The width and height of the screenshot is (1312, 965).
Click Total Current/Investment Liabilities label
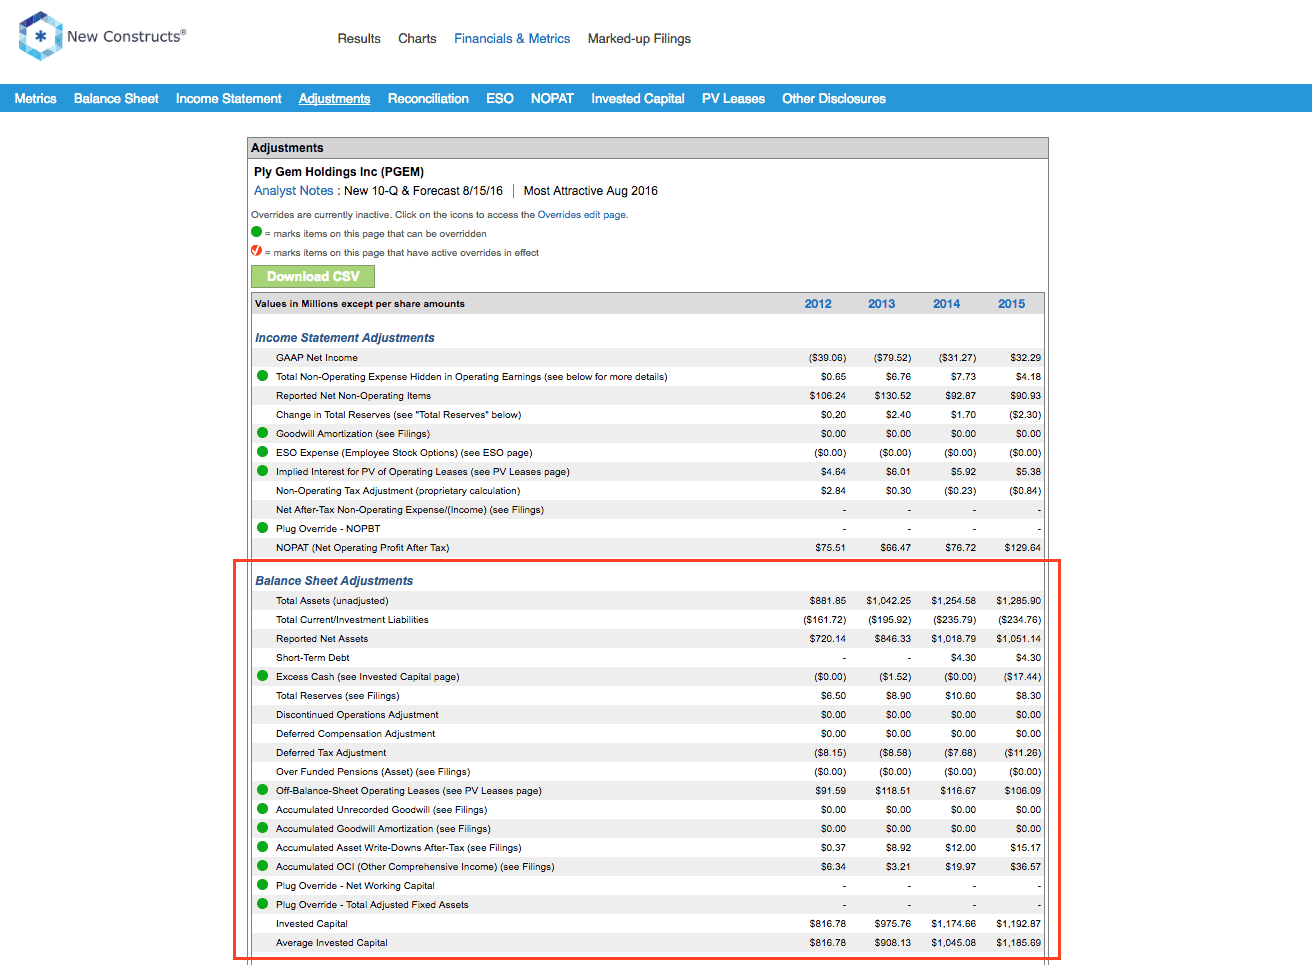(x=352, y=620)
